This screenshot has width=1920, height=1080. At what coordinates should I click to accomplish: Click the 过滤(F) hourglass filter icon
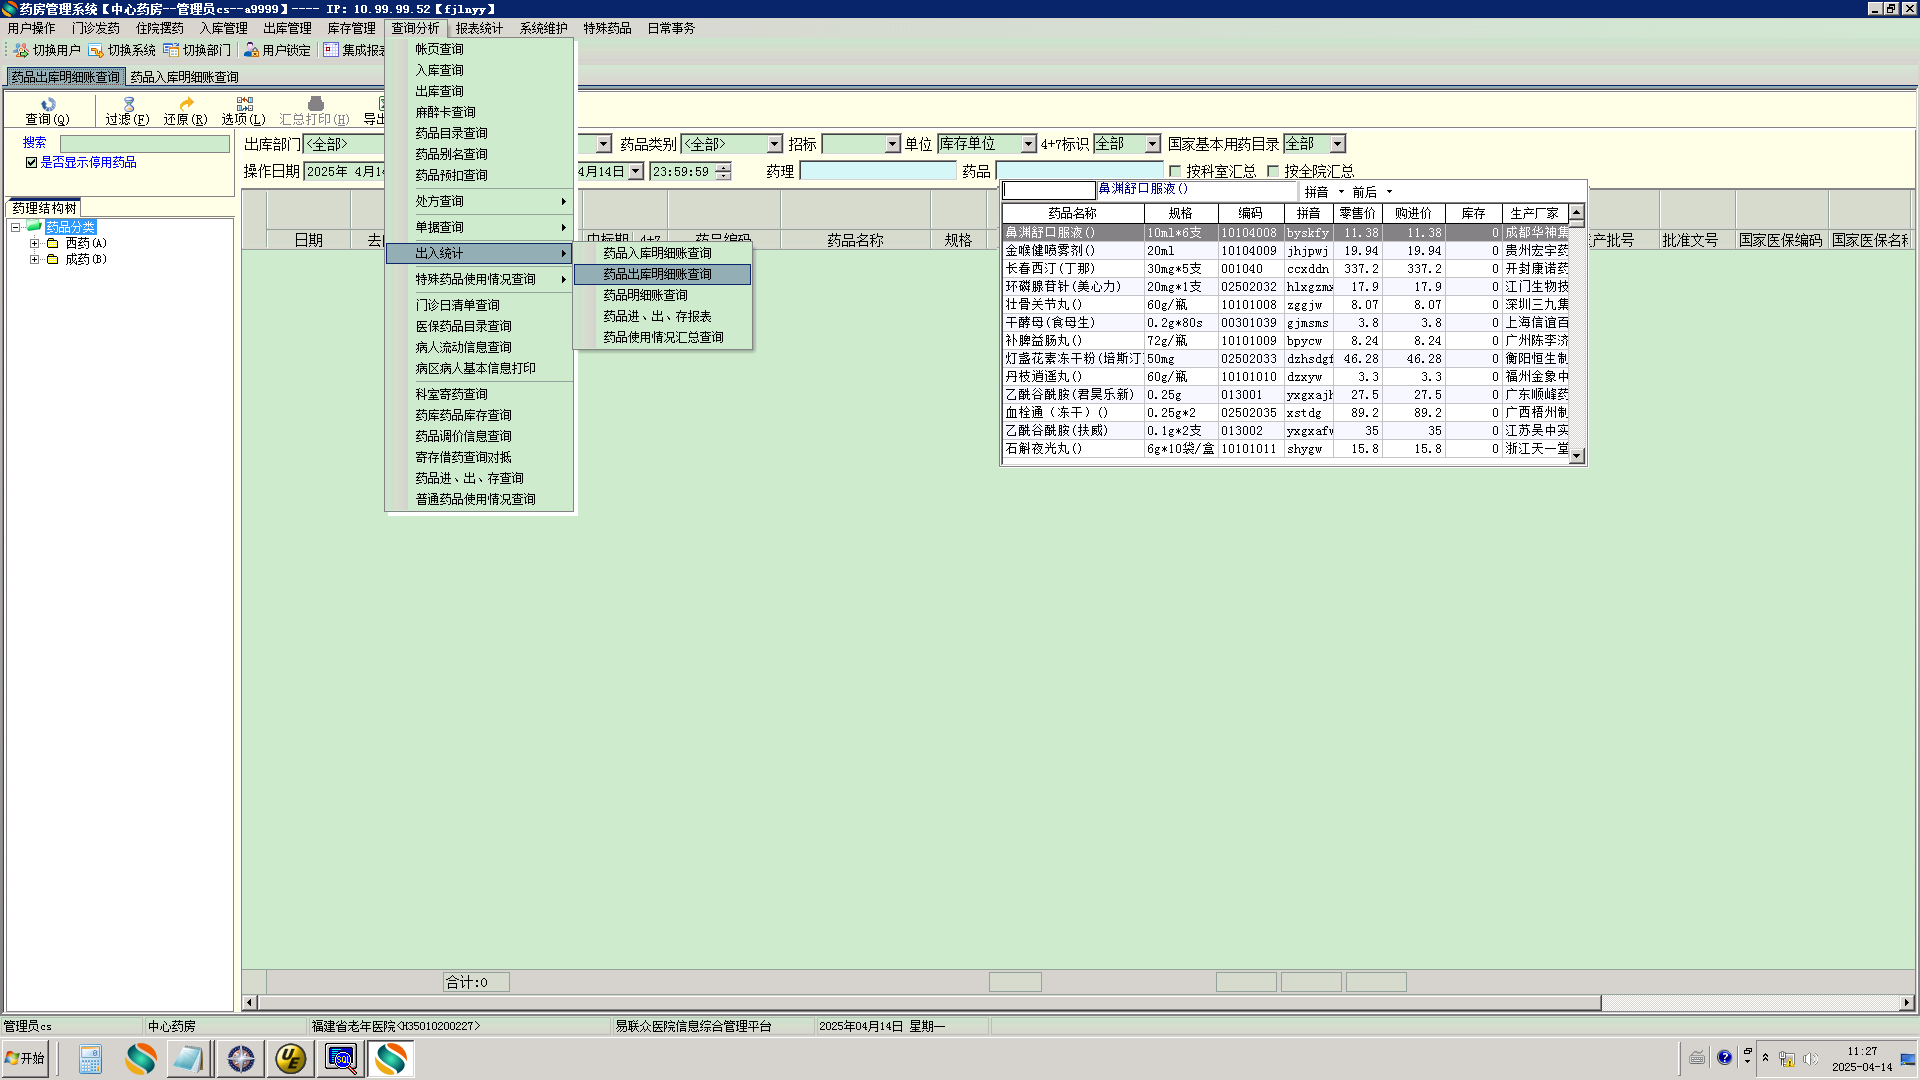click(x=128, y=104)
